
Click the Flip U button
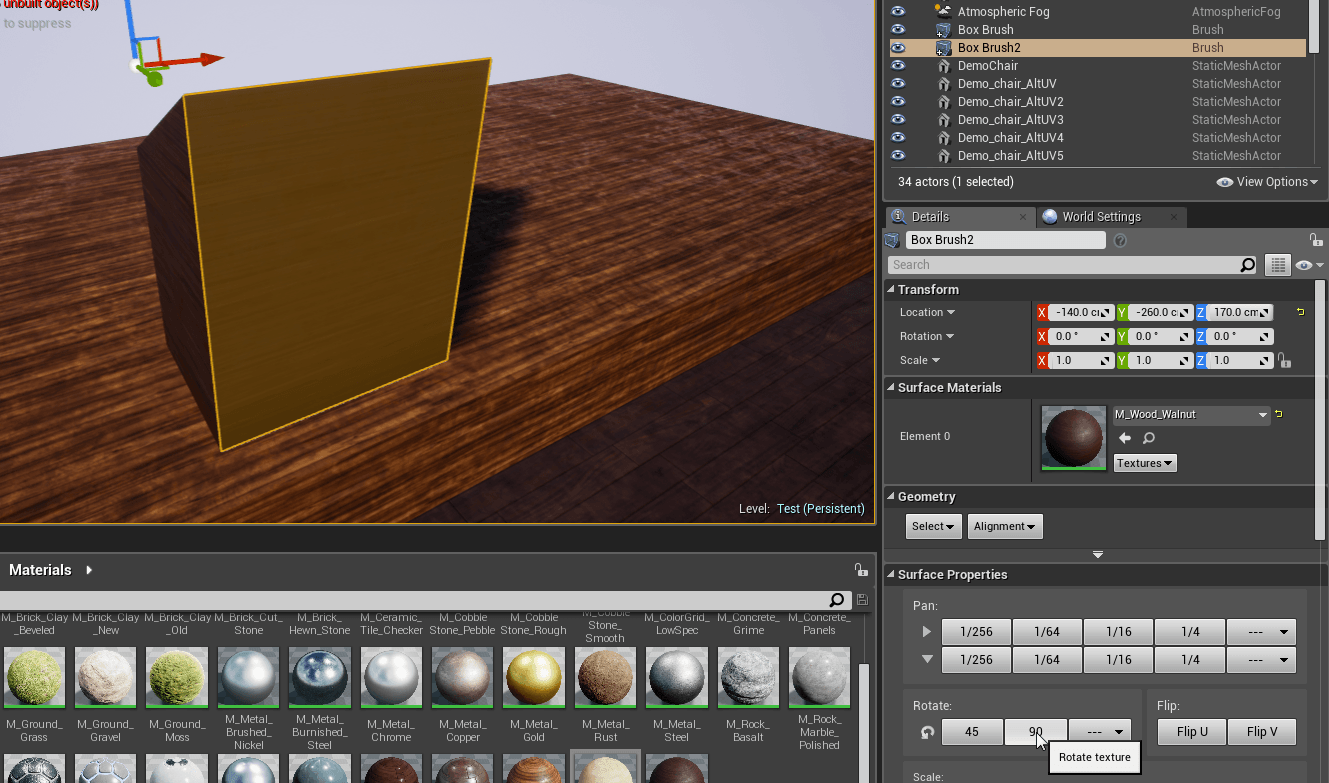[x=1192, y=732]
